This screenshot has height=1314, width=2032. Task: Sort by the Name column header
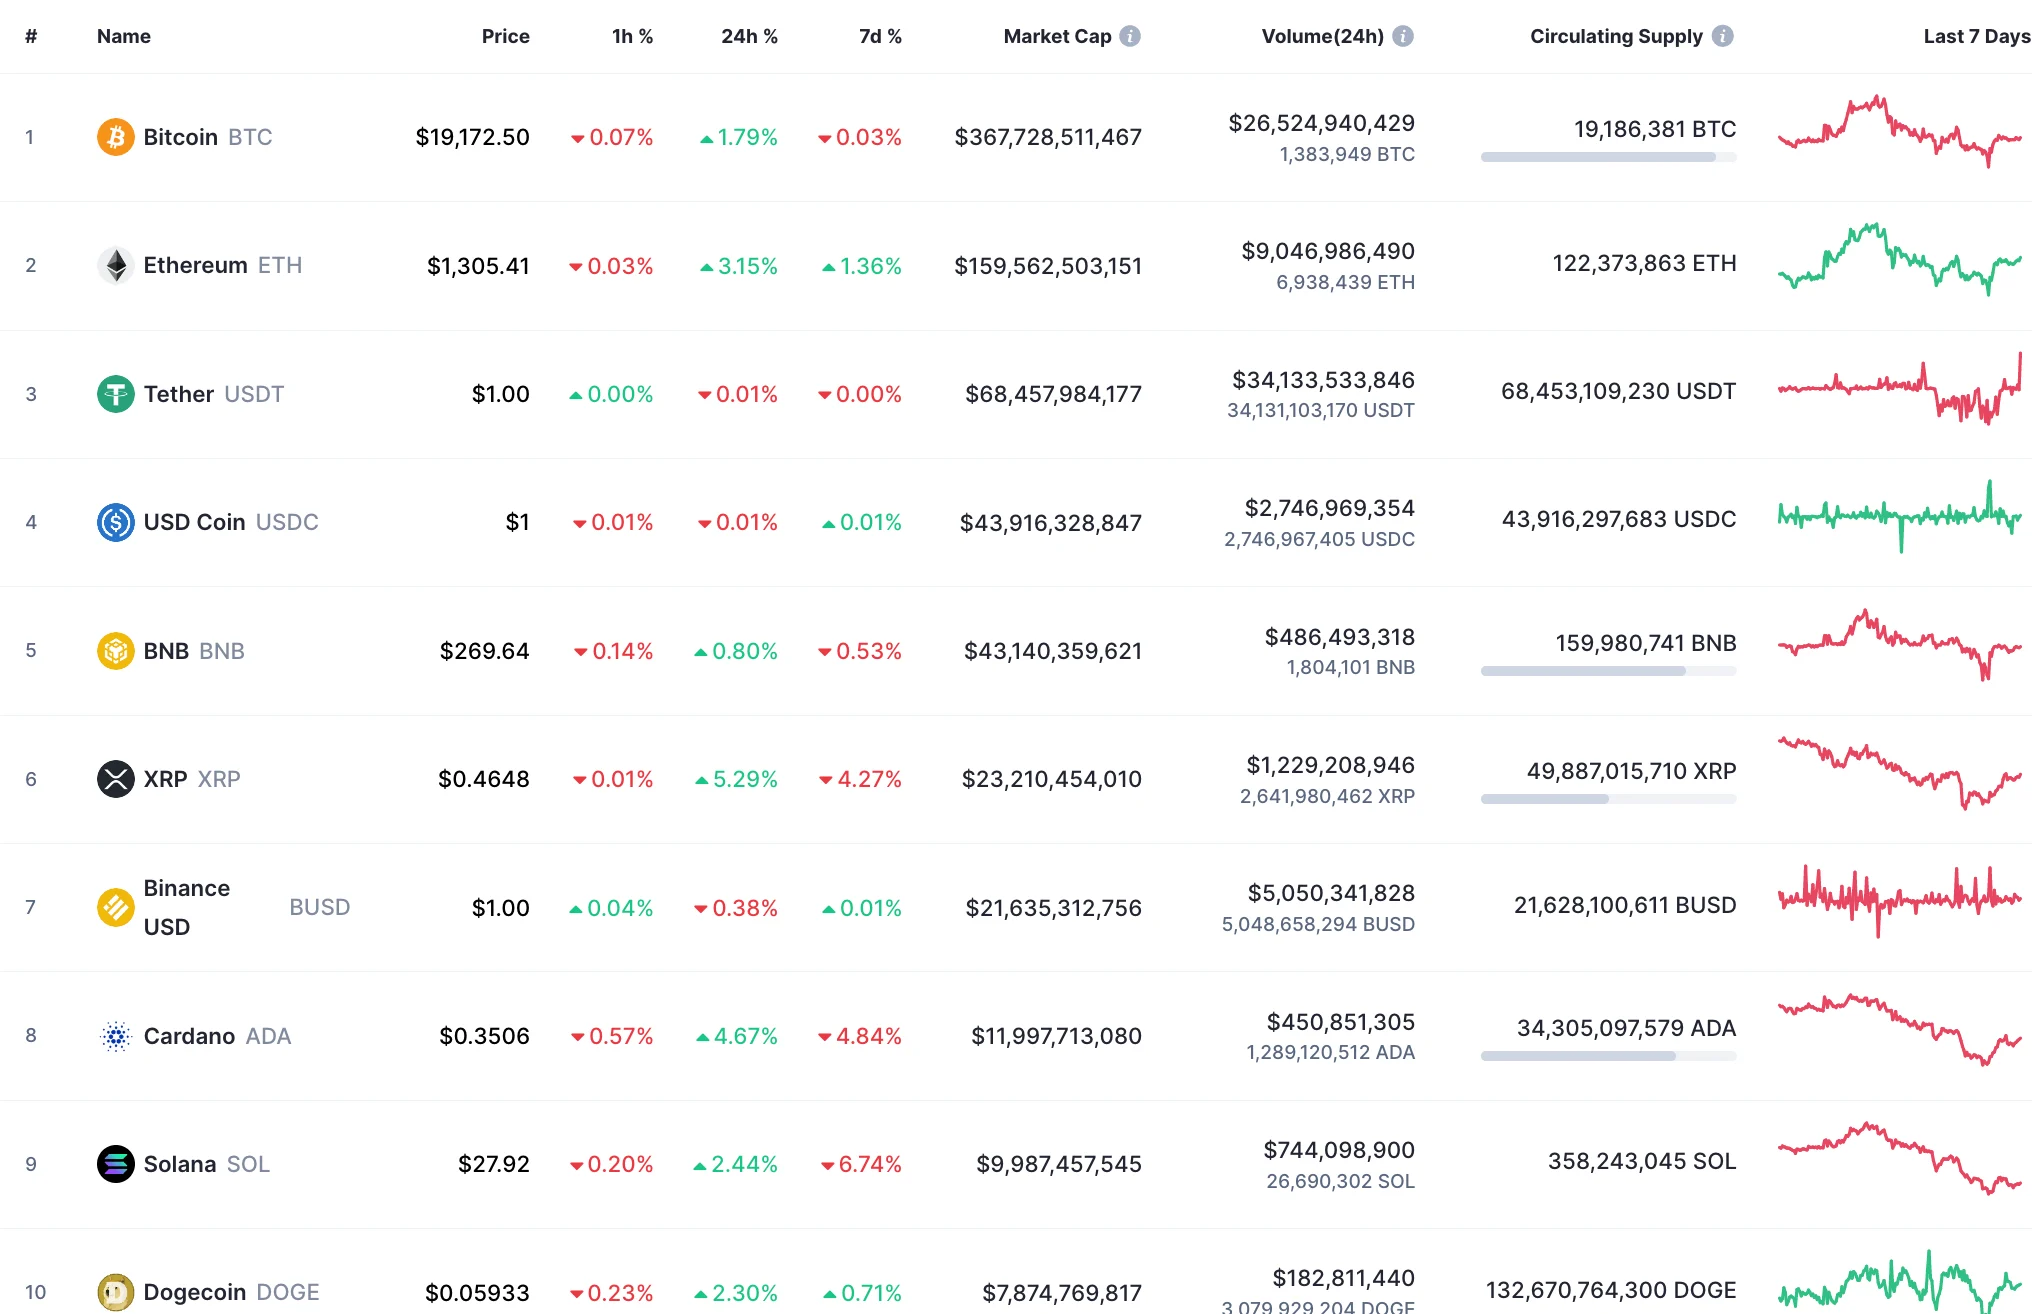pos(123,36)
